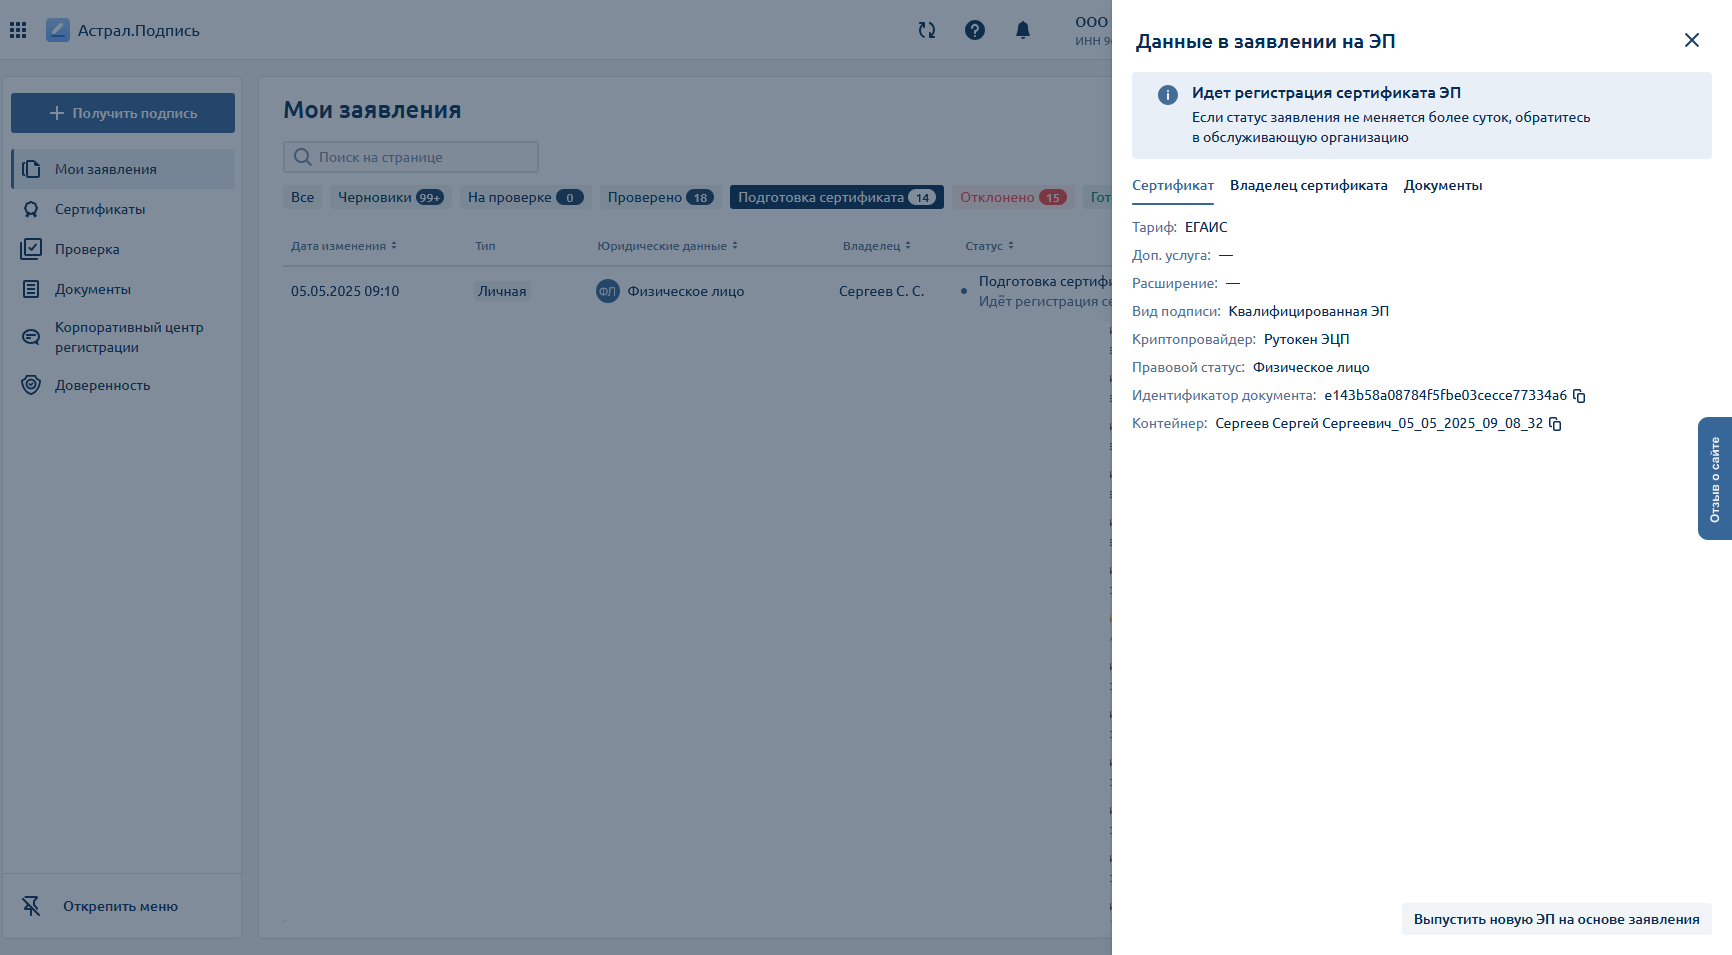Image resolution: width=1732 pixels, height=955 pixels.
Task: Open the help question mark icon
Action: [x=975, y=30]
